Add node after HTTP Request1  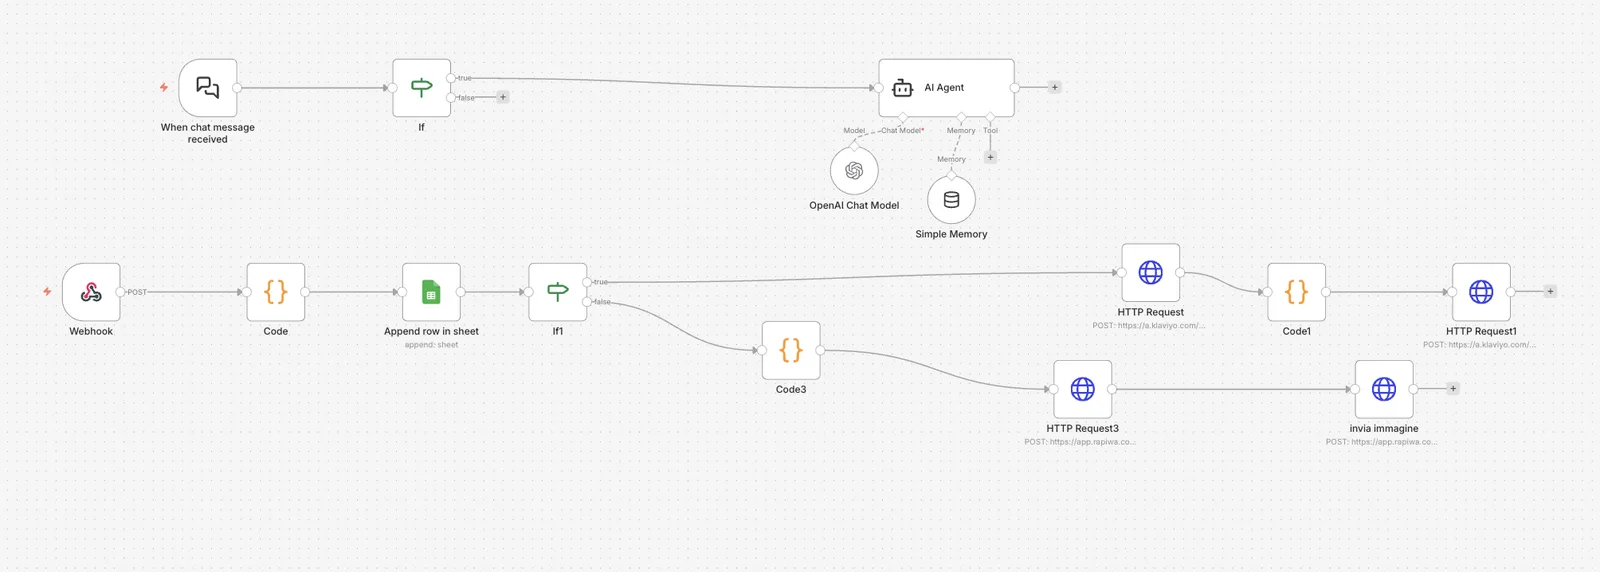click(1550, 292)
